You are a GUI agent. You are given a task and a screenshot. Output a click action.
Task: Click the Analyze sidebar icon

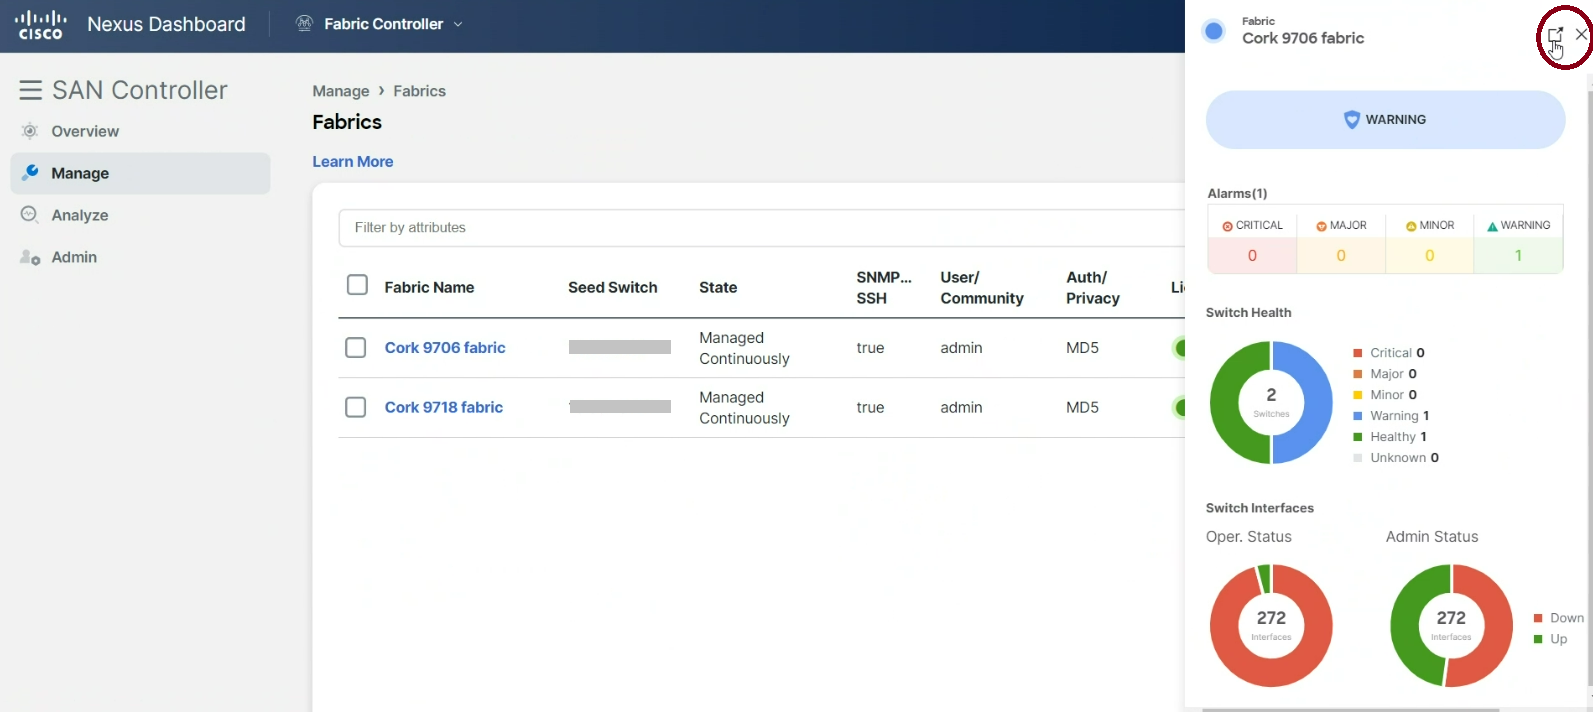tap(30, 214)
